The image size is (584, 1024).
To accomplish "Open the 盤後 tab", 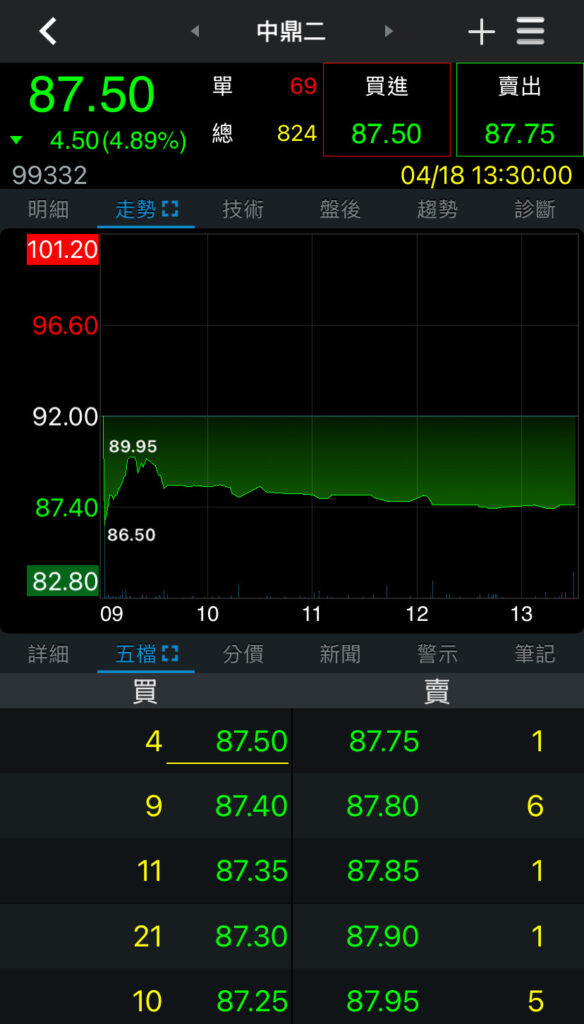I will (340, 210).
